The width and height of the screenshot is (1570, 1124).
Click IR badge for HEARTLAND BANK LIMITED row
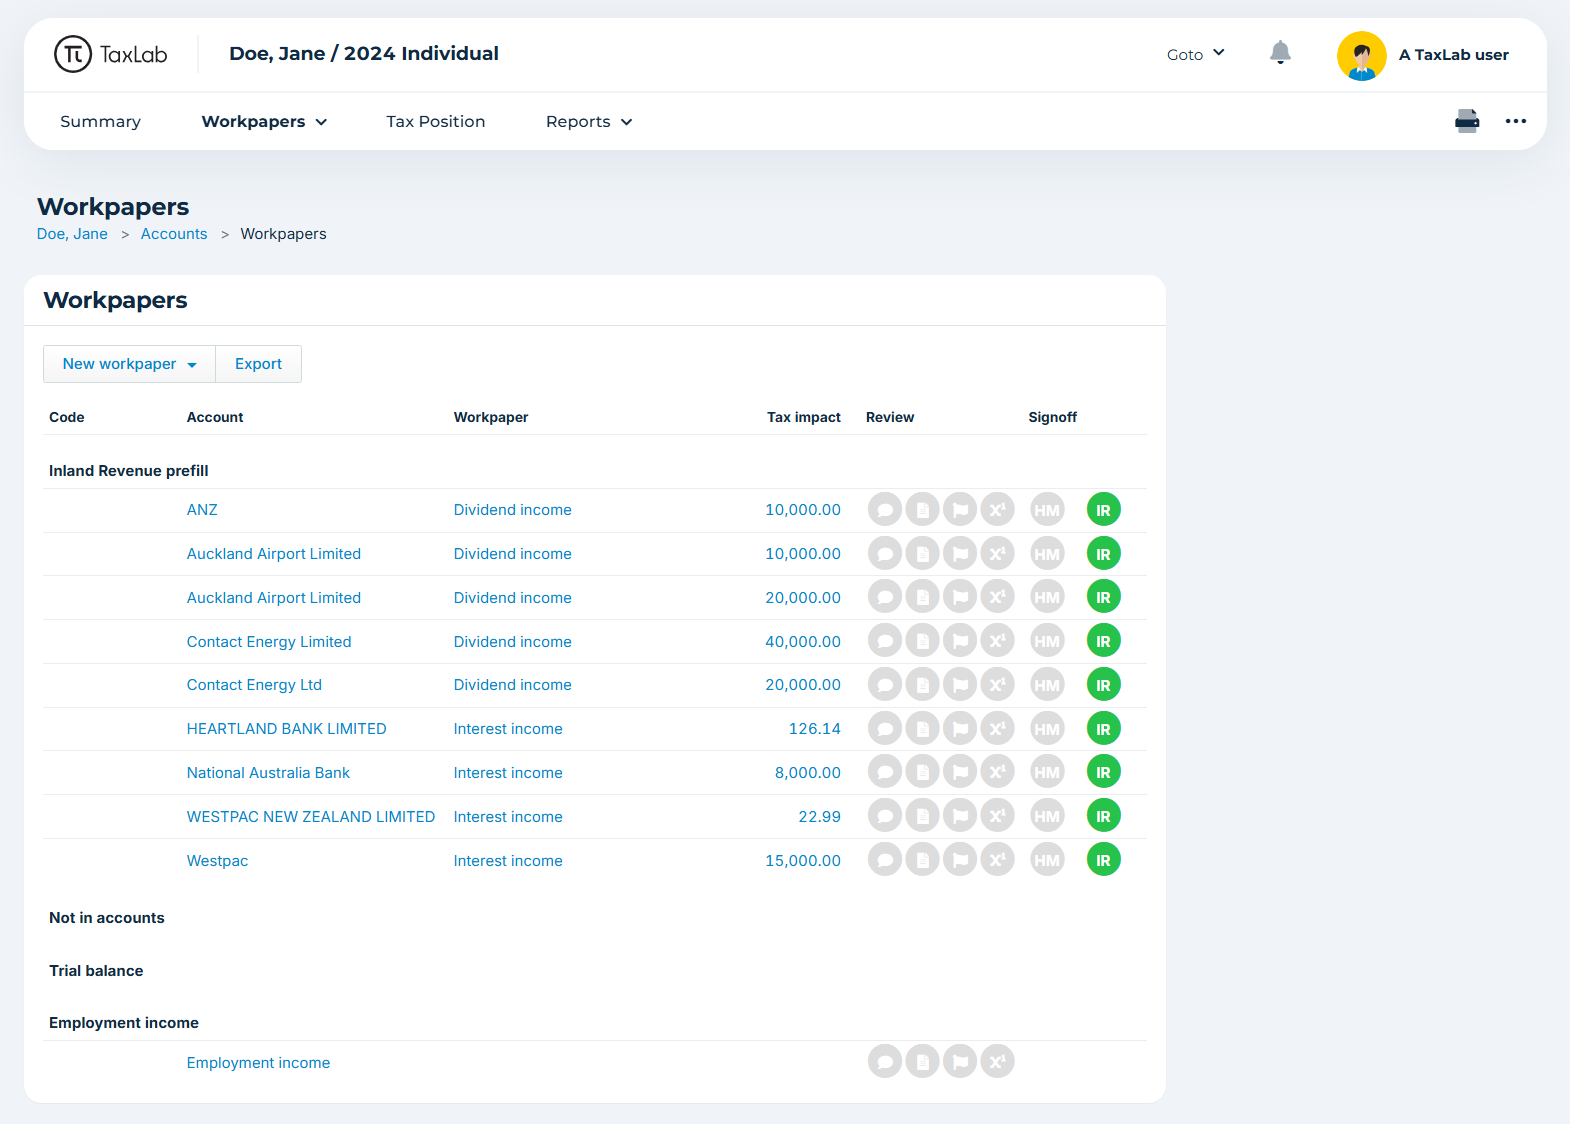(x=1103, y=729)
